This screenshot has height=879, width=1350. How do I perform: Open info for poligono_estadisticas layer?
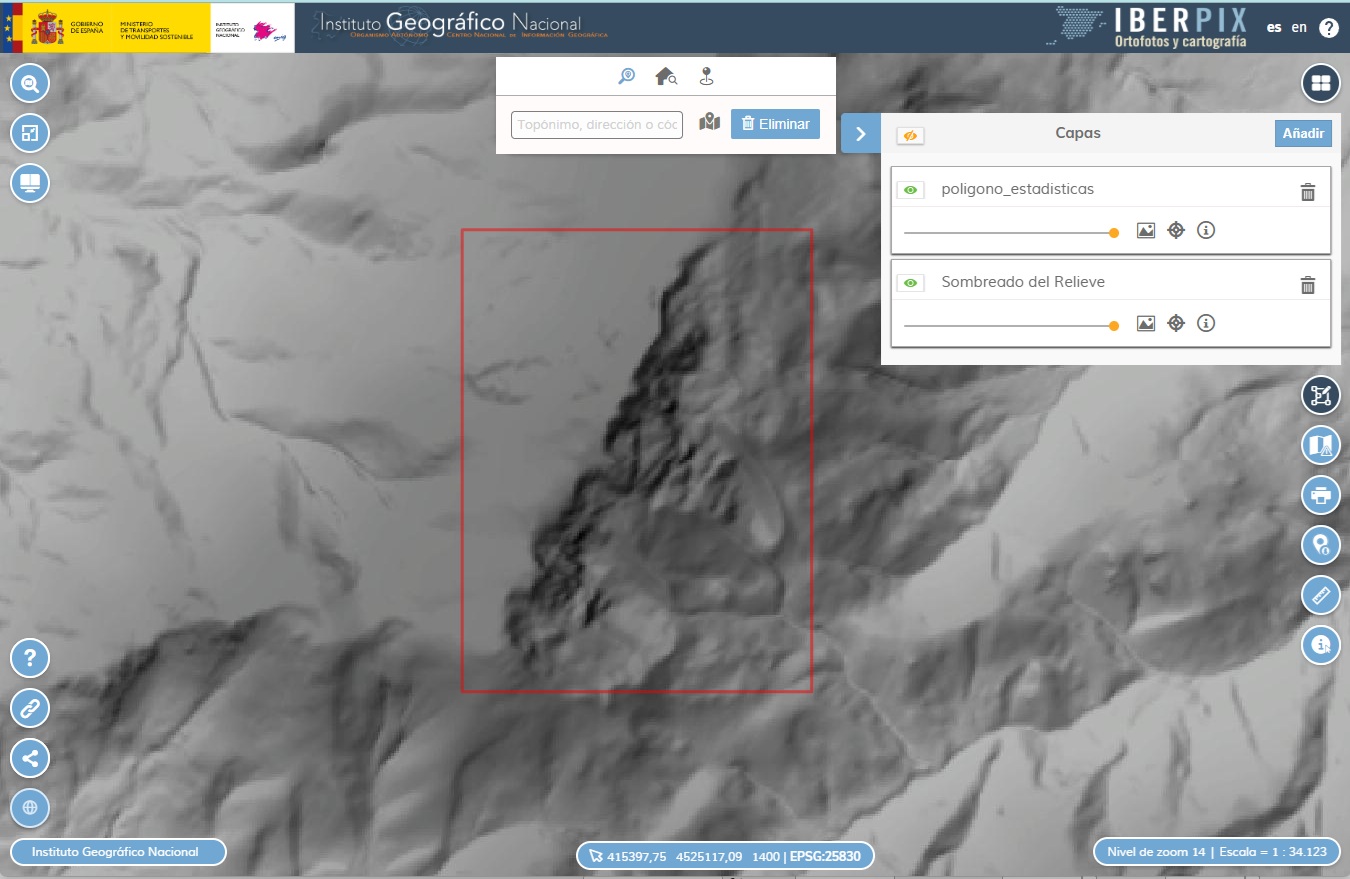(x=1206, y=230)
